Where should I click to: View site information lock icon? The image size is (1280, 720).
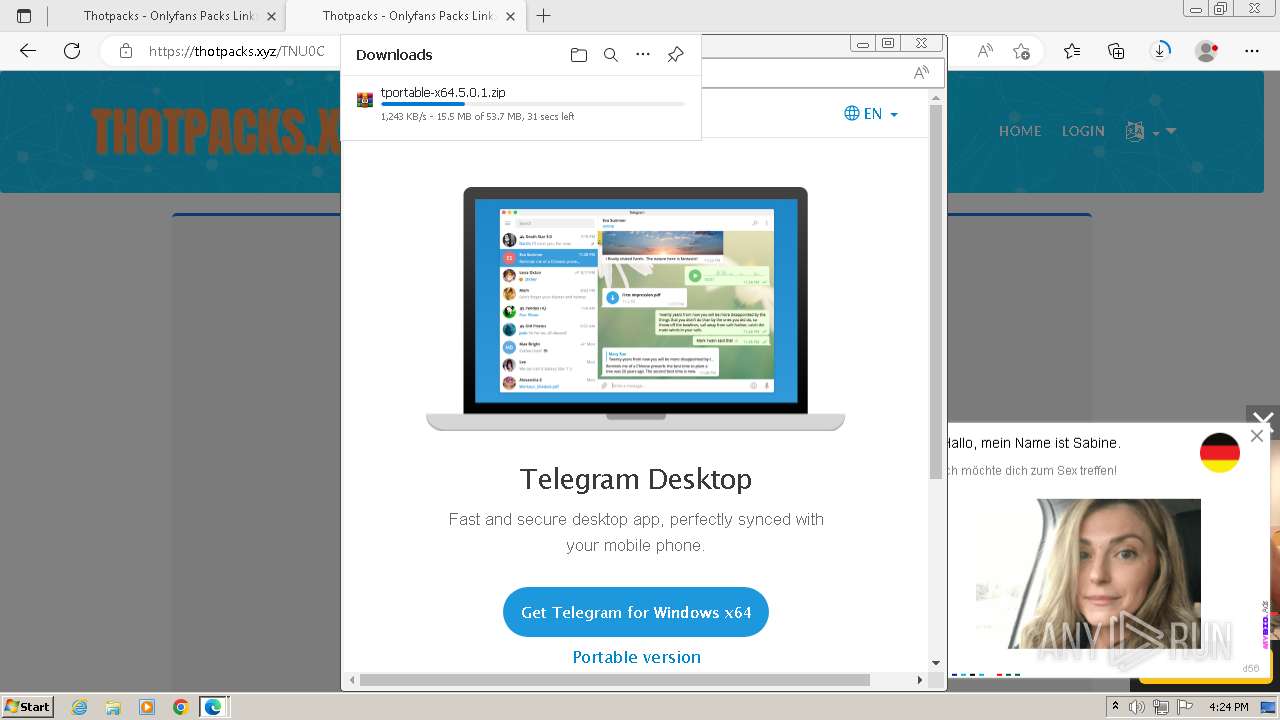pos(126,51)
